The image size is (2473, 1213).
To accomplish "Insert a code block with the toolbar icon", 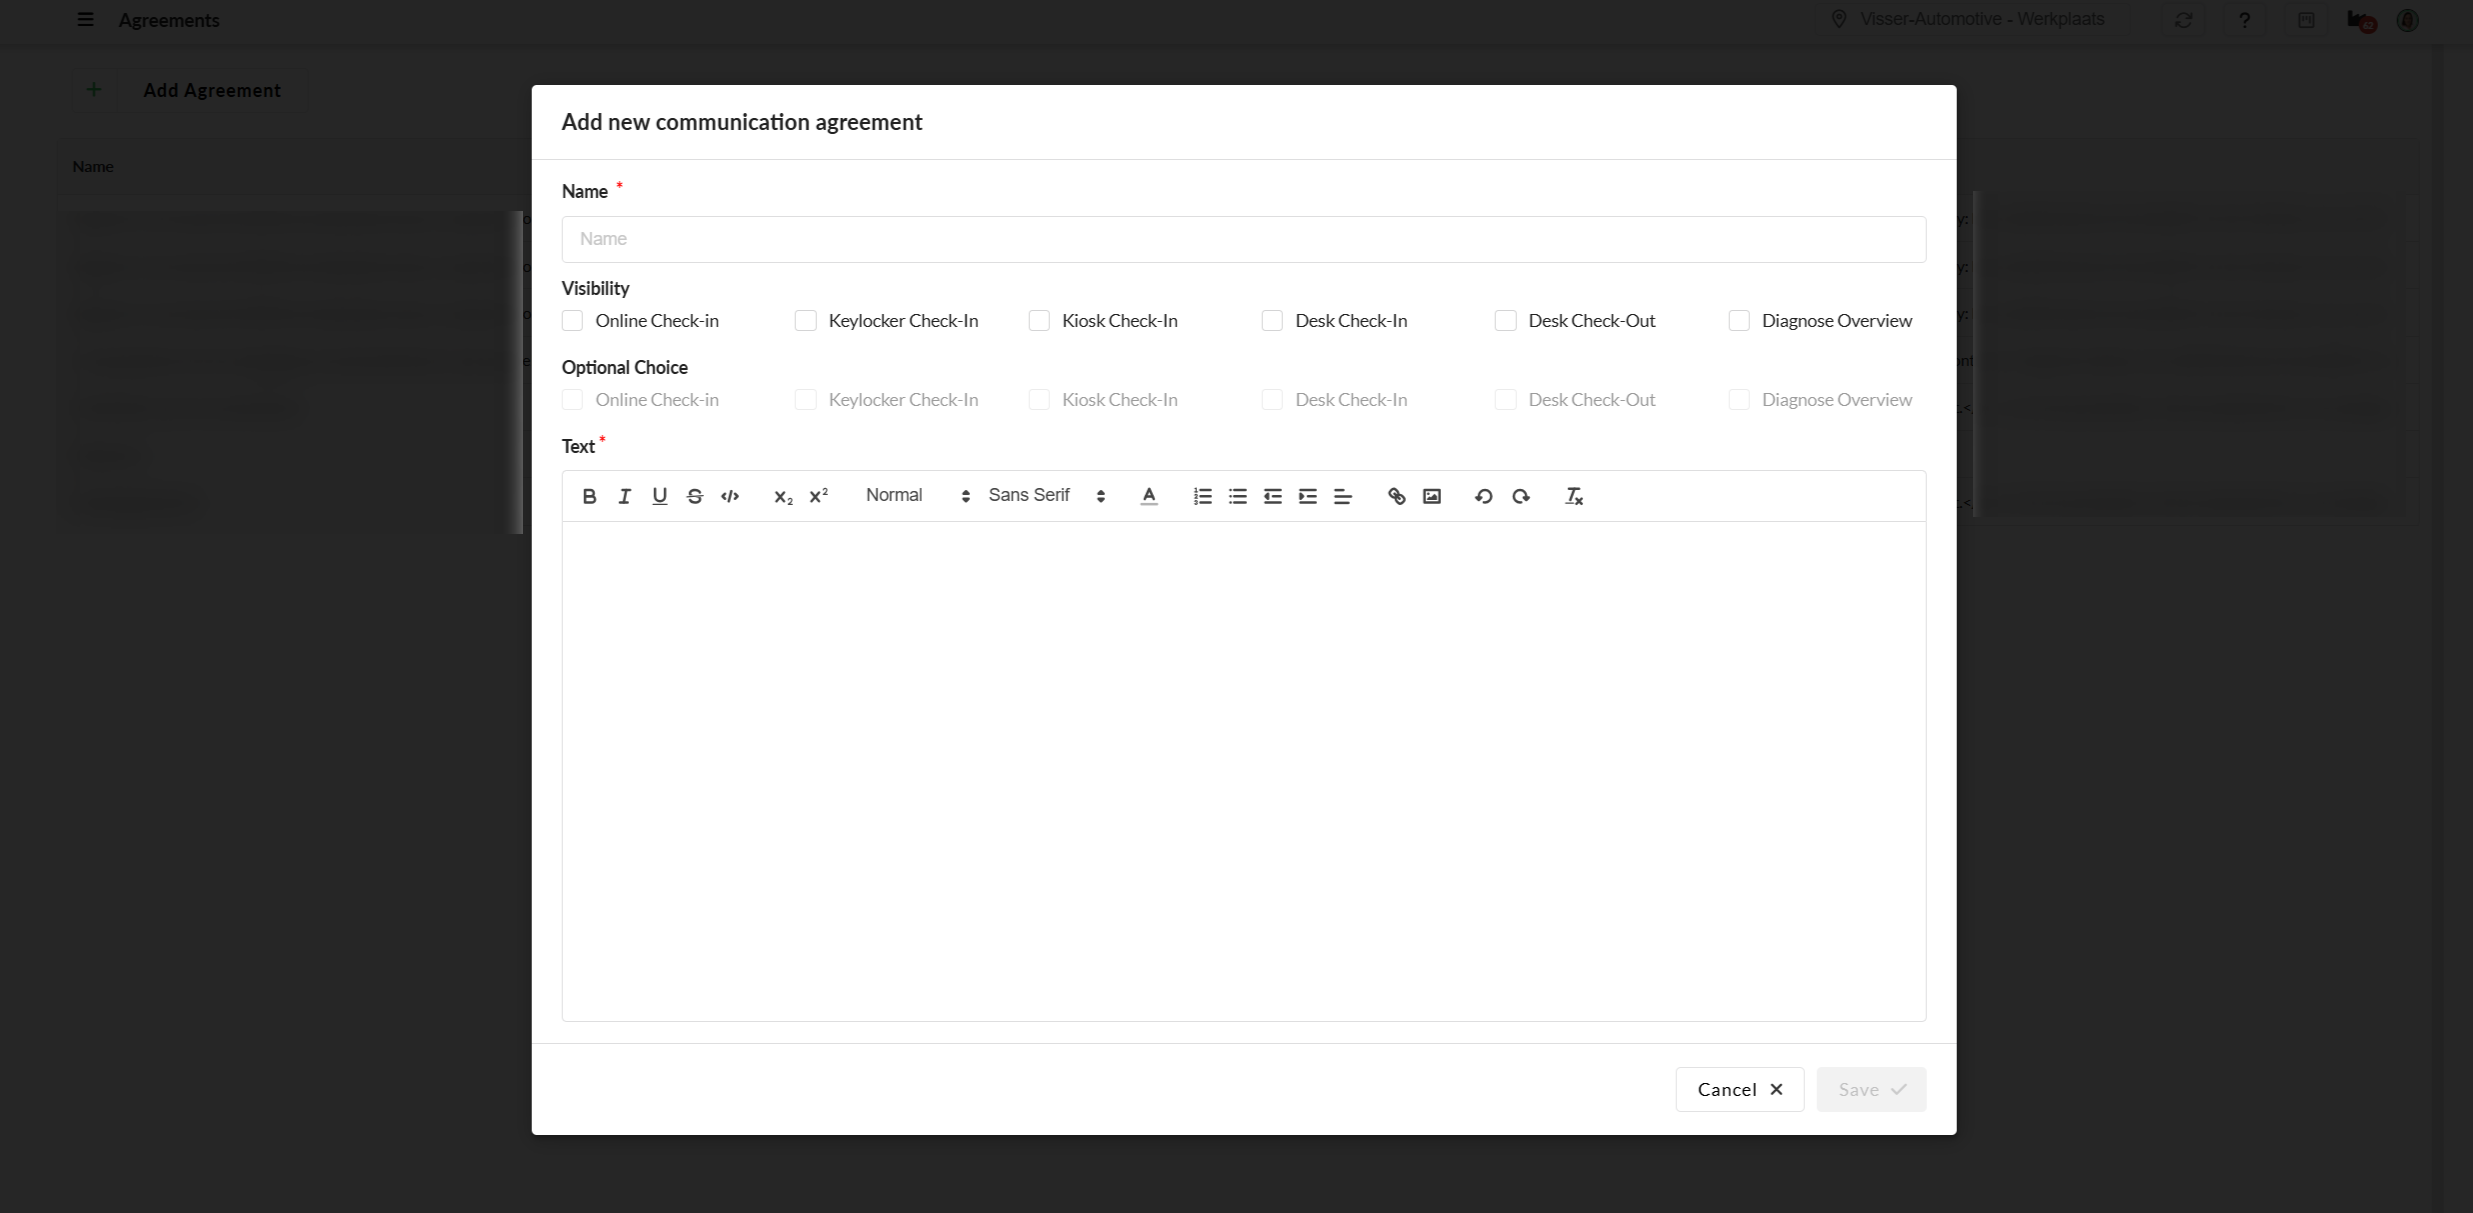I will 730,496.
